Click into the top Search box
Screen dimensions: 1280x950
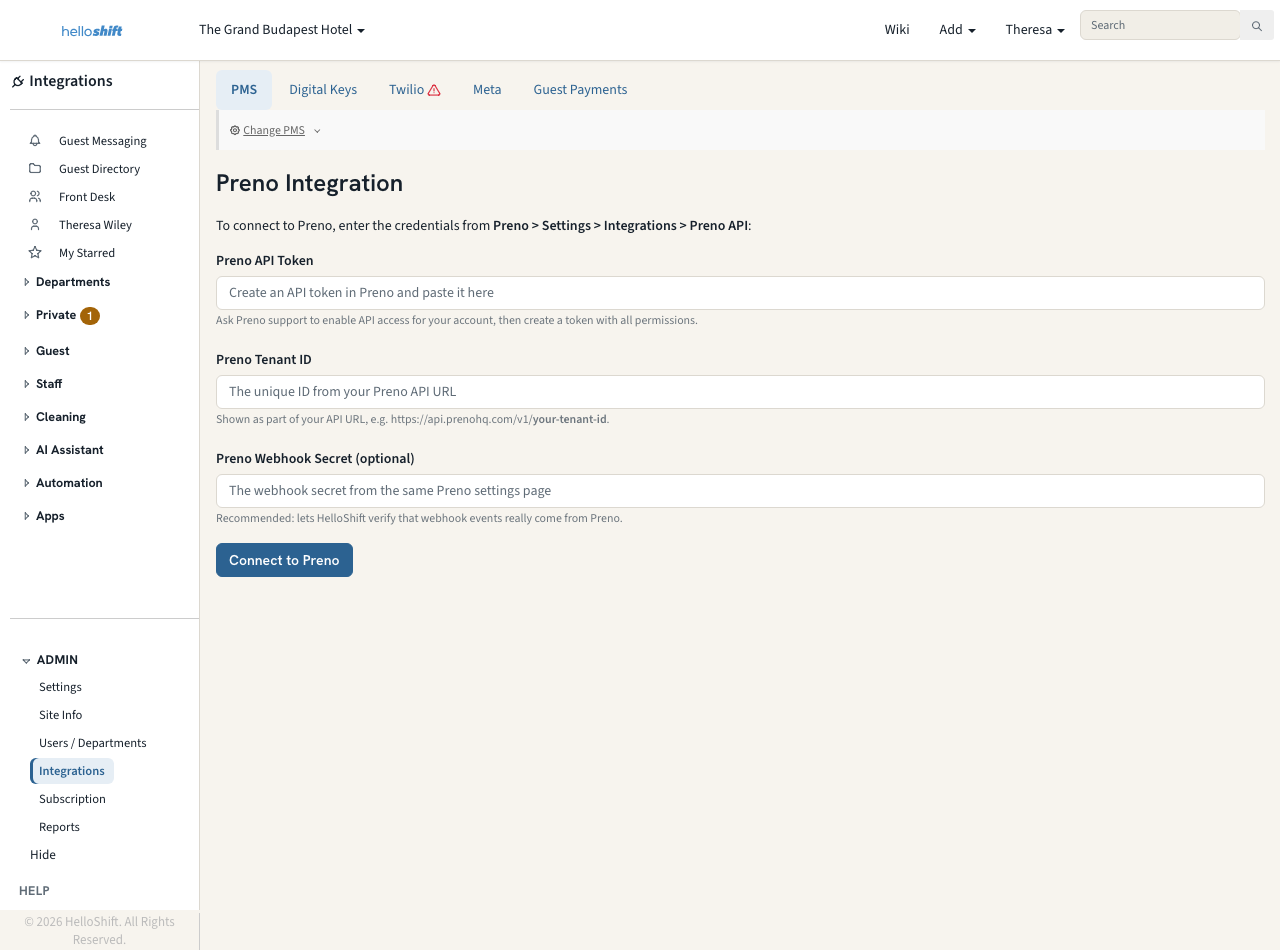pyautogui.click(x=1160, y=25)
